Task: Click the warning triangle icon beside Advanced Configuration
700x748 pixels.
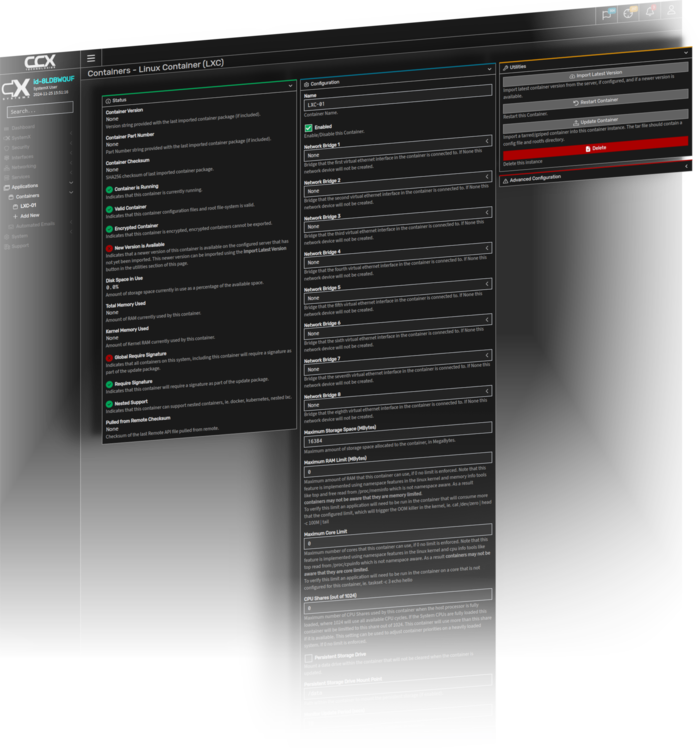Action: click(505, 181)
